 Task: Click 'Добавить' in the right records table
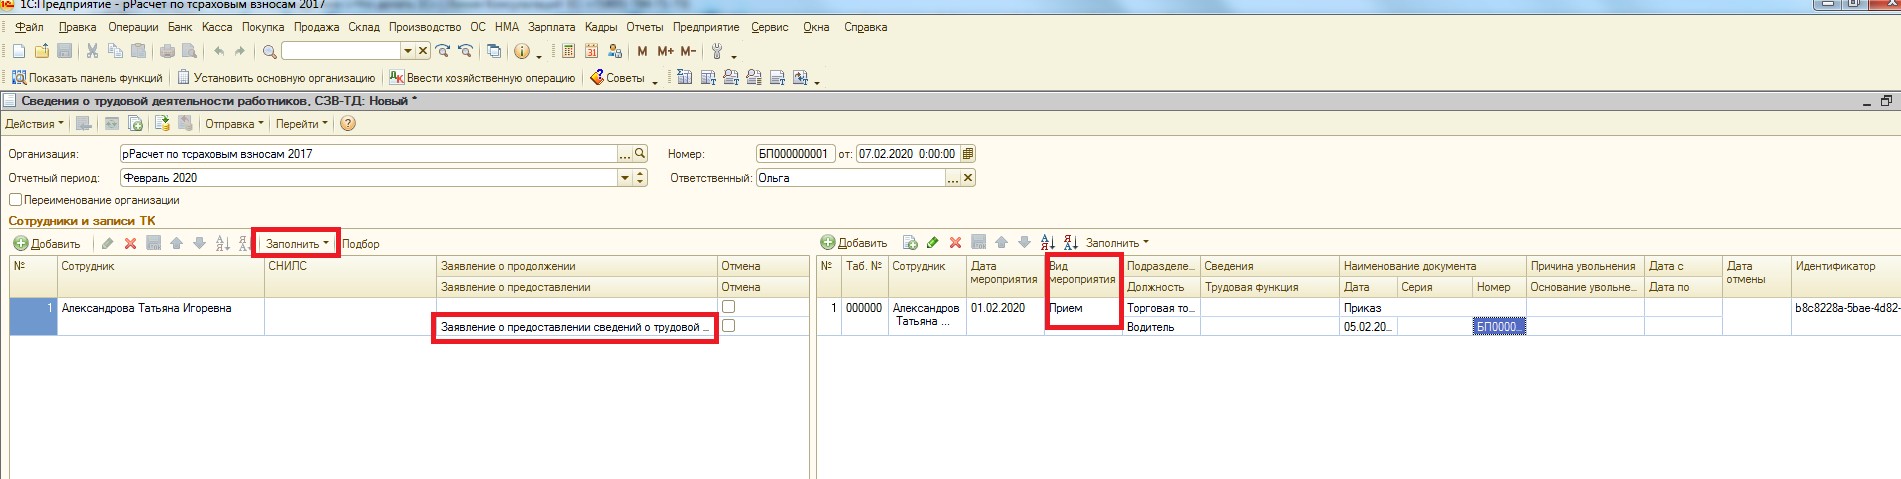854,243
